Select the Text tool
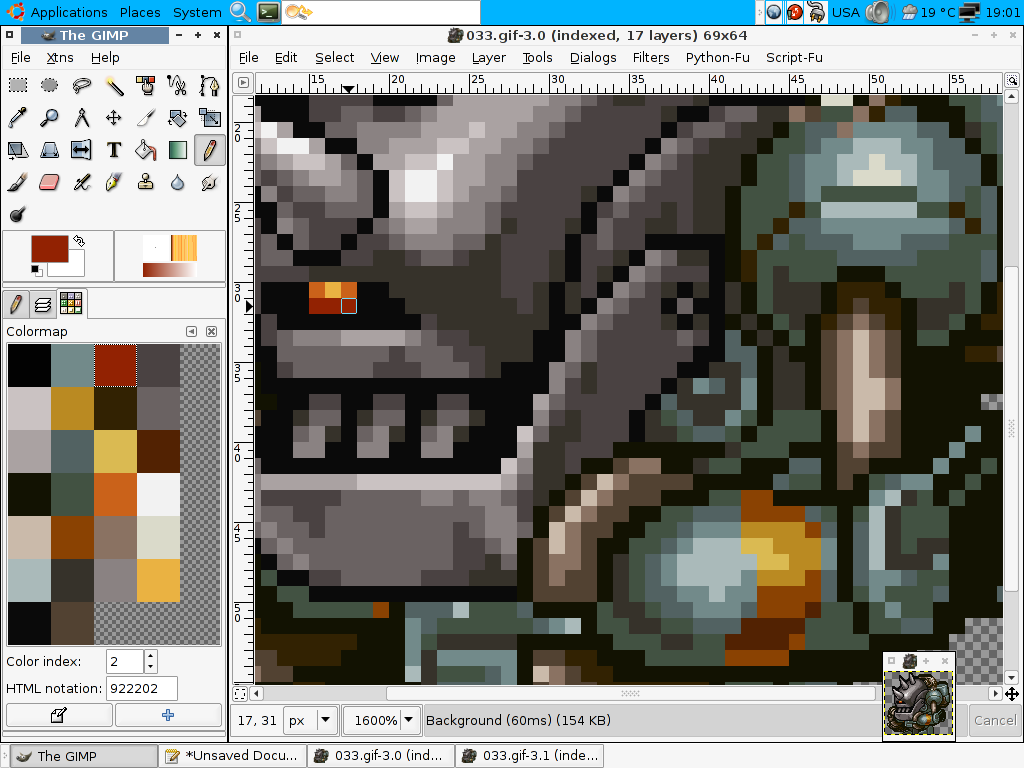Viewport: 1024px width, 768px height. coord(113,150)
